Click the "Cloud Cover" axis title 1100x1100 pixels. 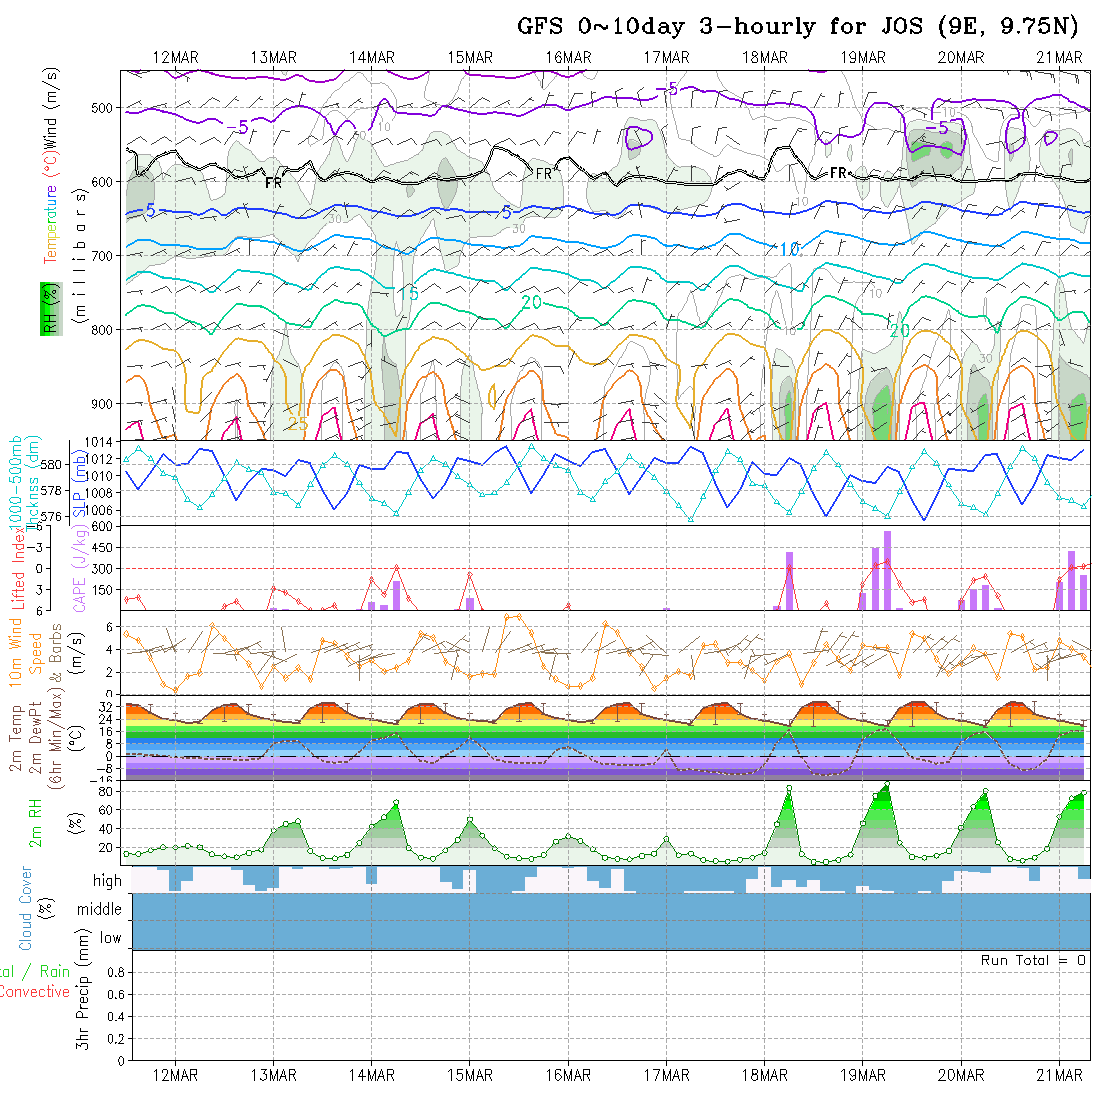pos(26,908)
